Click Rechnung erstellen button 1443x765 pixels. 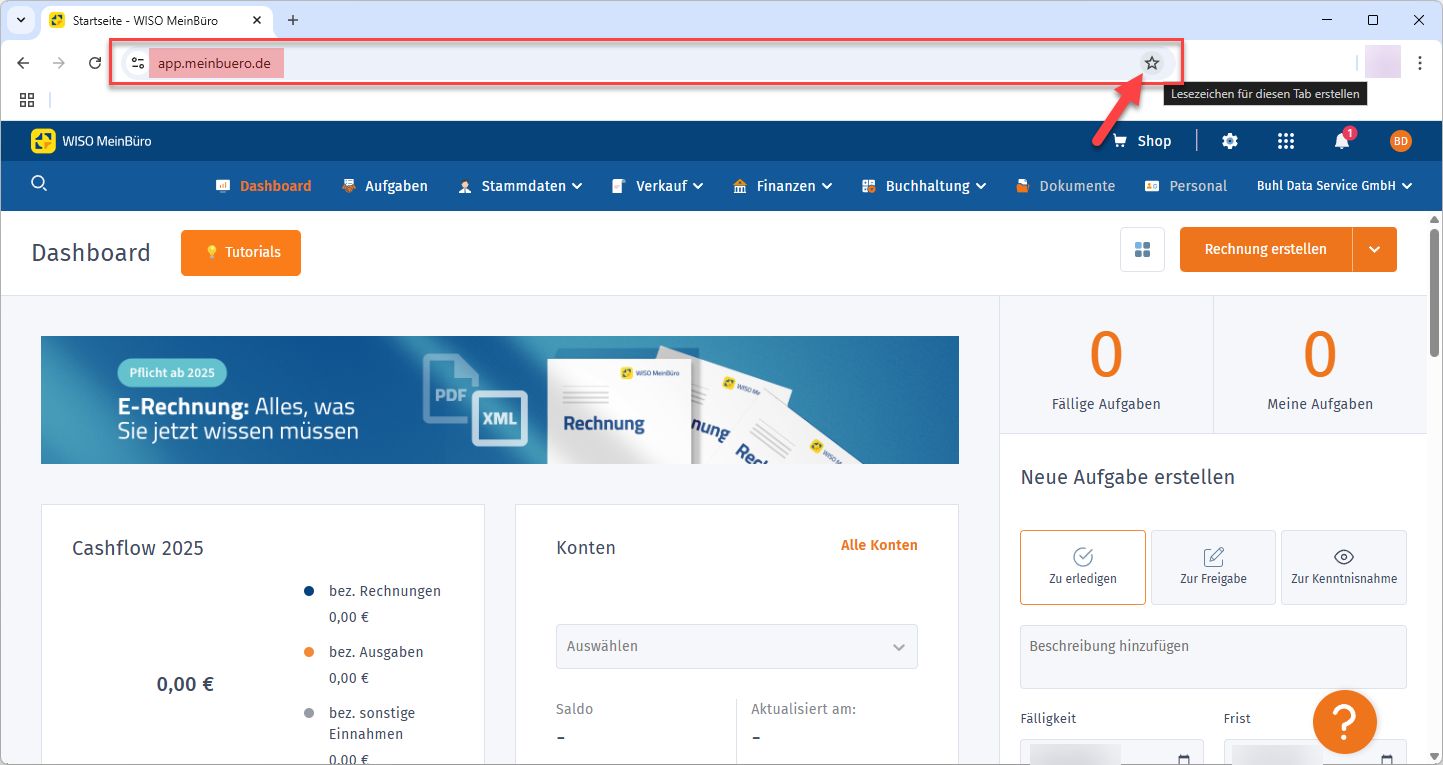[x=1266, y=249]
